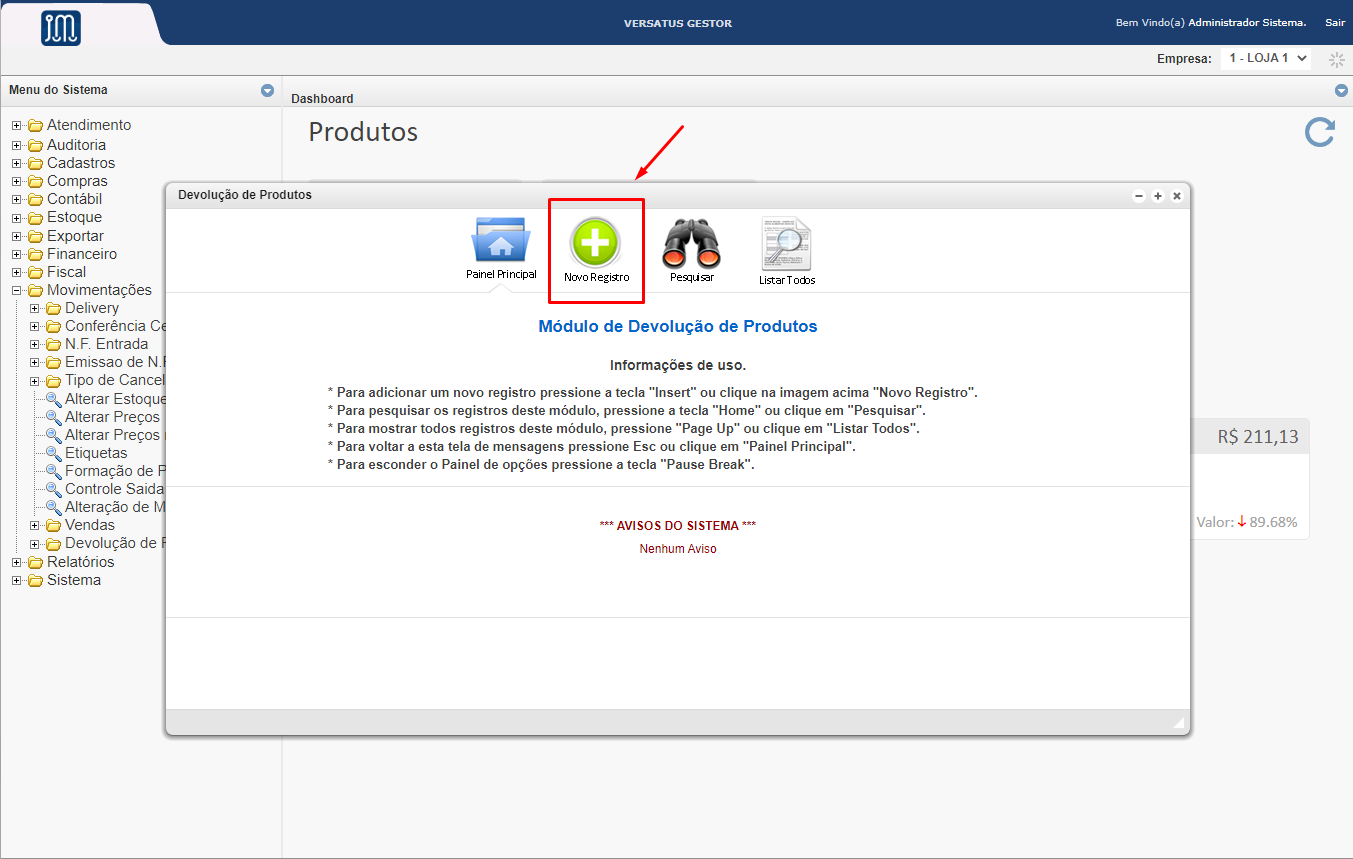Select the Estoque menu item

(74, 217)
